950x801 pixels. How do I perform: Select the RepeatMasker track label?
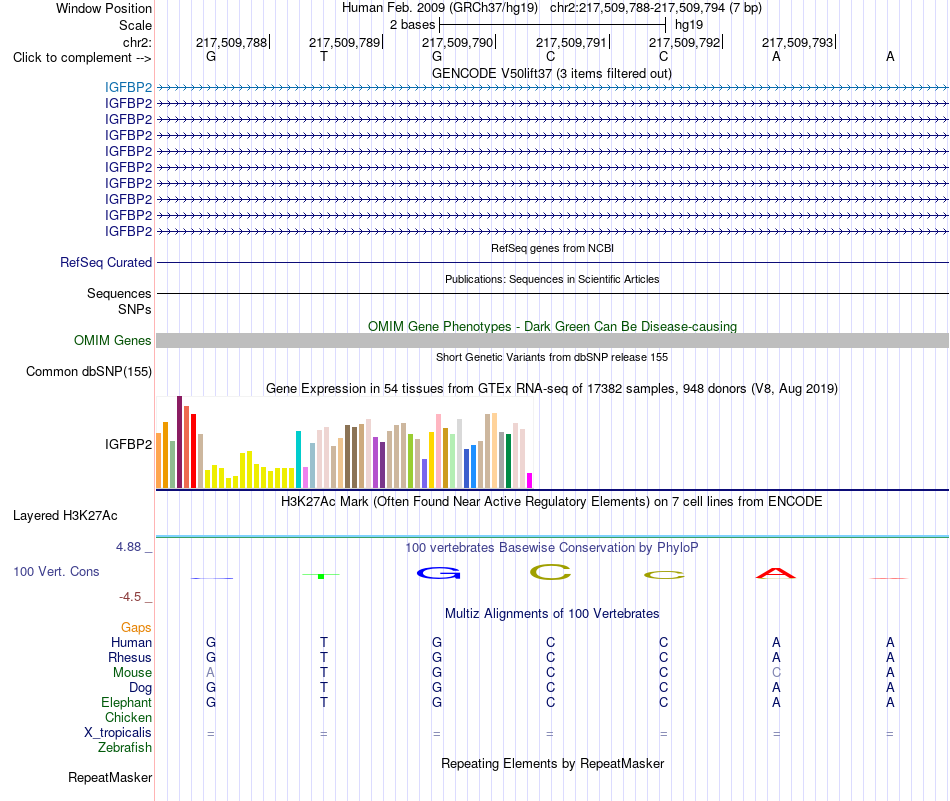coord(110,777)
